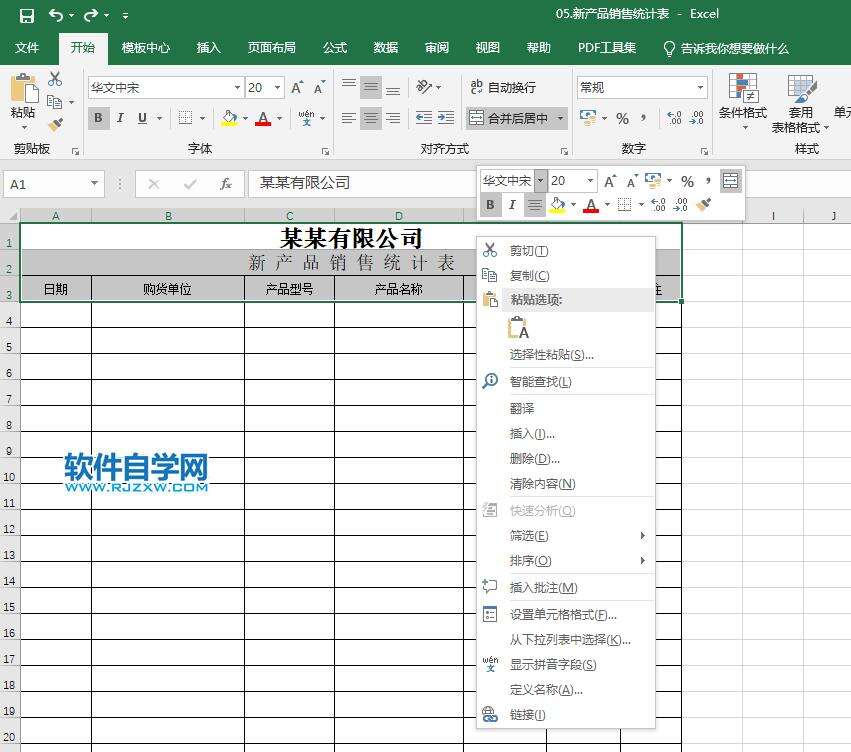Open the 文件 File tab
Screen dimensions: 851x752
(x=27, y=48)
